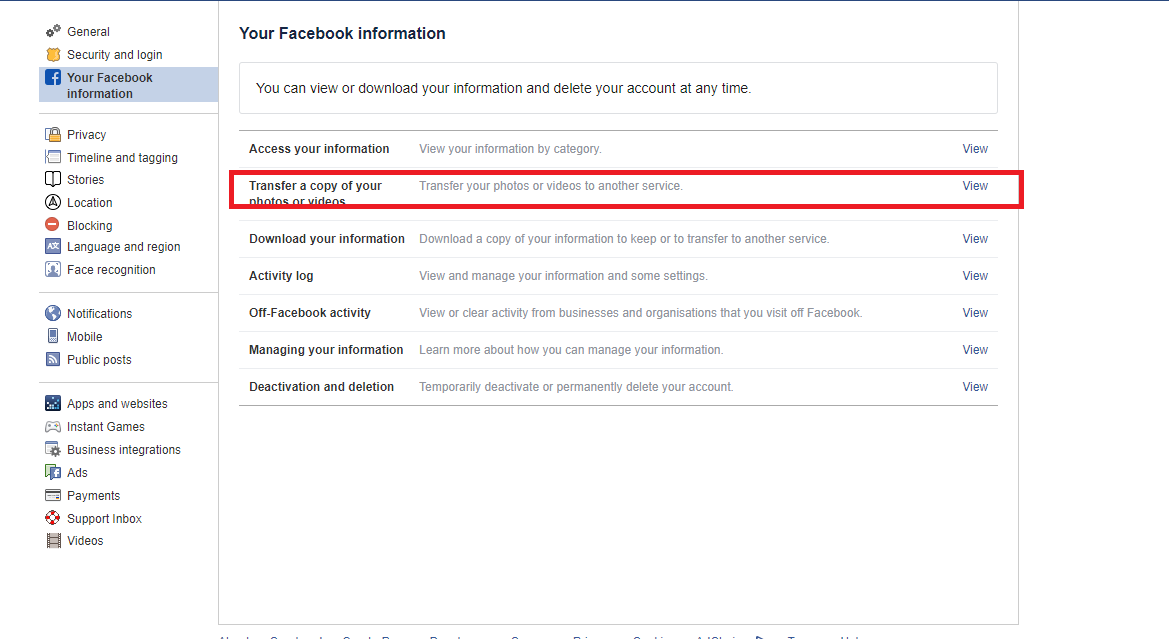Click the General settings gear icon
This screenshot has height=639, width=1169.
(53, 32)
